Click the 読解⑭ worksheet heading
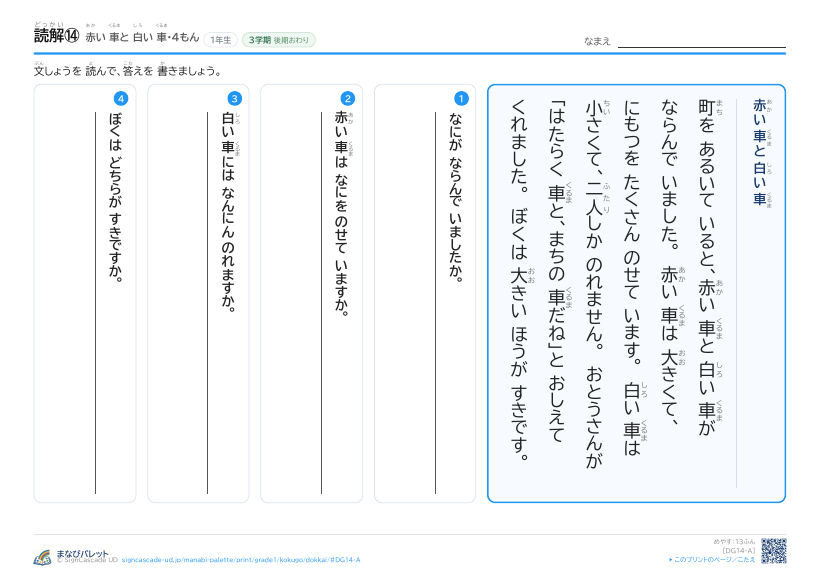This screenshot has width=820, height=580. 56,35
